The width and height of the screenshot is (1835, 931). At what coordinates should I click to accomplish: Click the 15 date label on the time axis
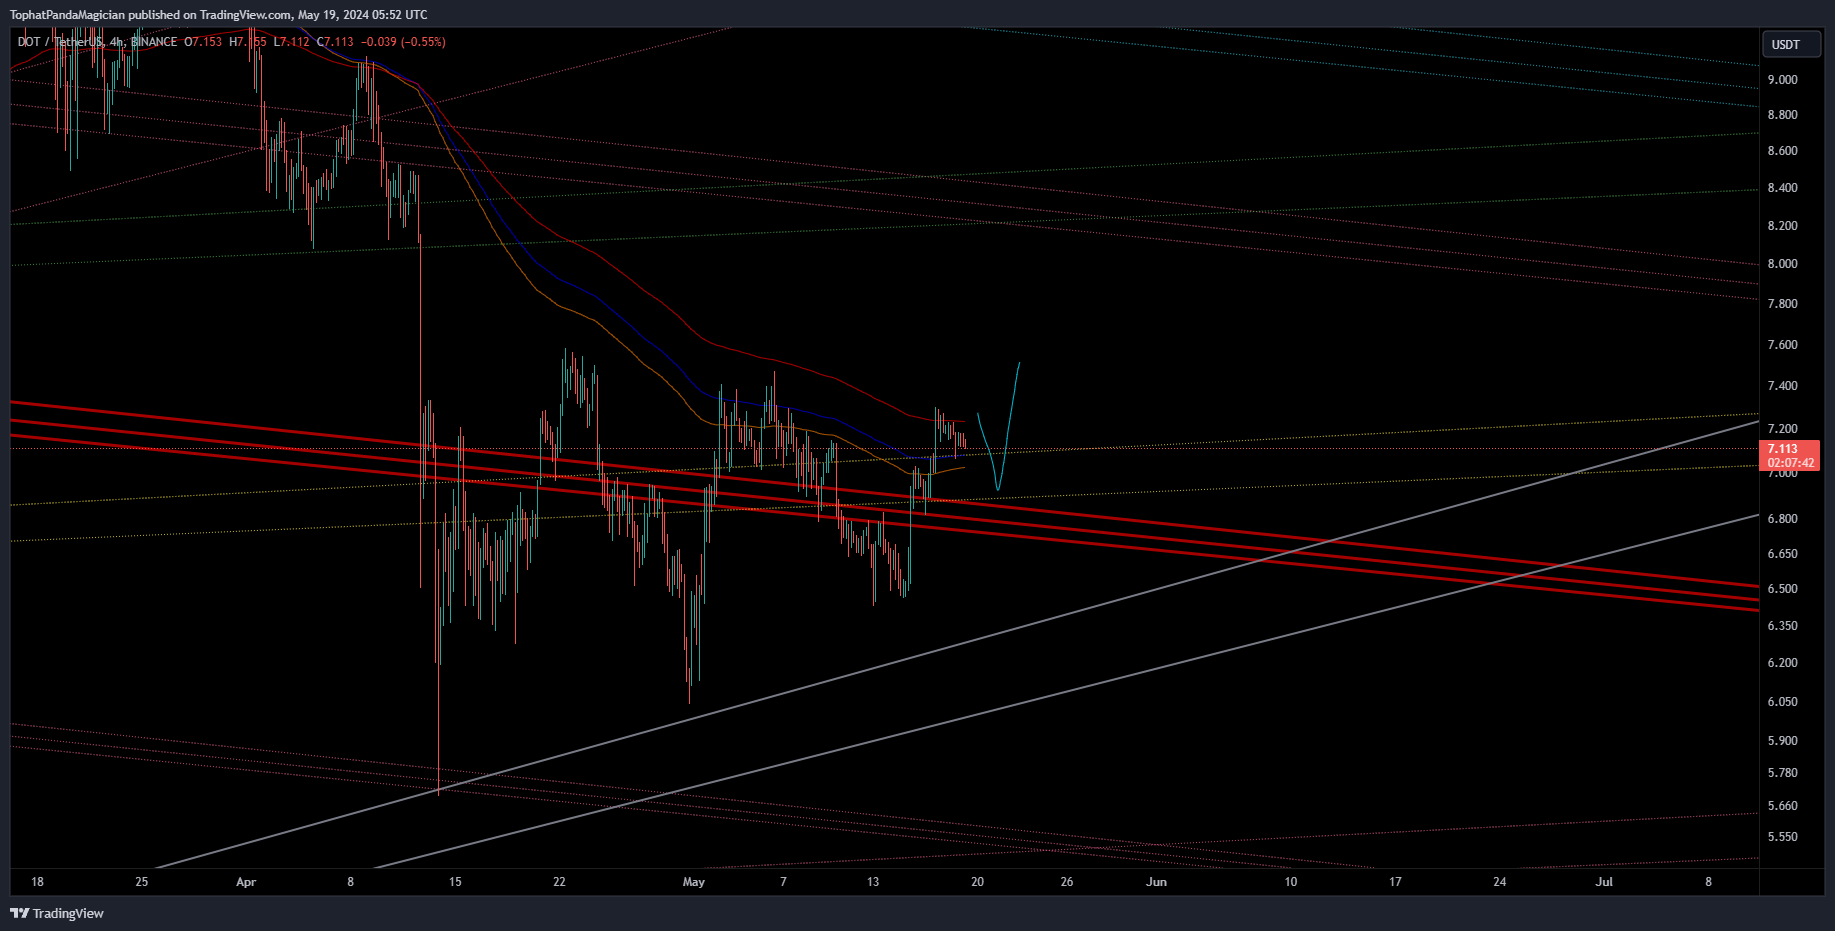(x=455, y=882)
